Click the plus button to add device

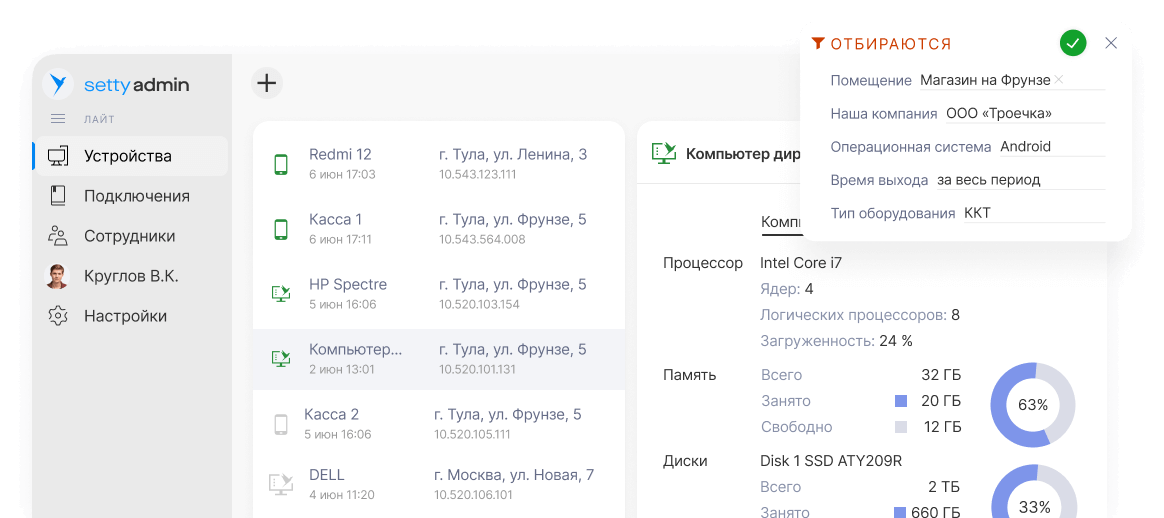click(266, 83)
